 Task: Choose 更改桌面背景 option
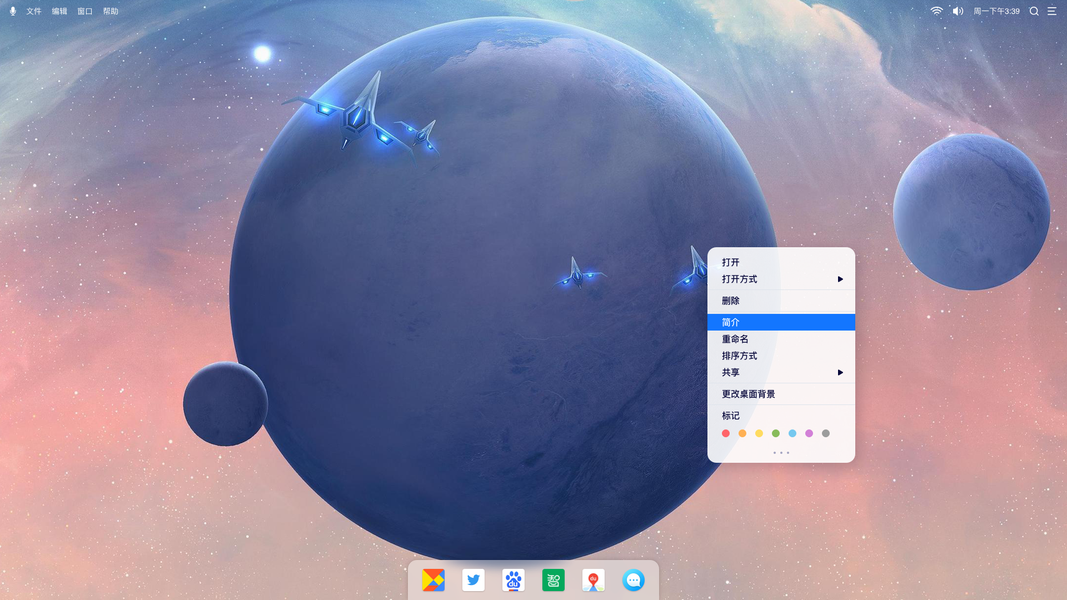click(781, 394)
